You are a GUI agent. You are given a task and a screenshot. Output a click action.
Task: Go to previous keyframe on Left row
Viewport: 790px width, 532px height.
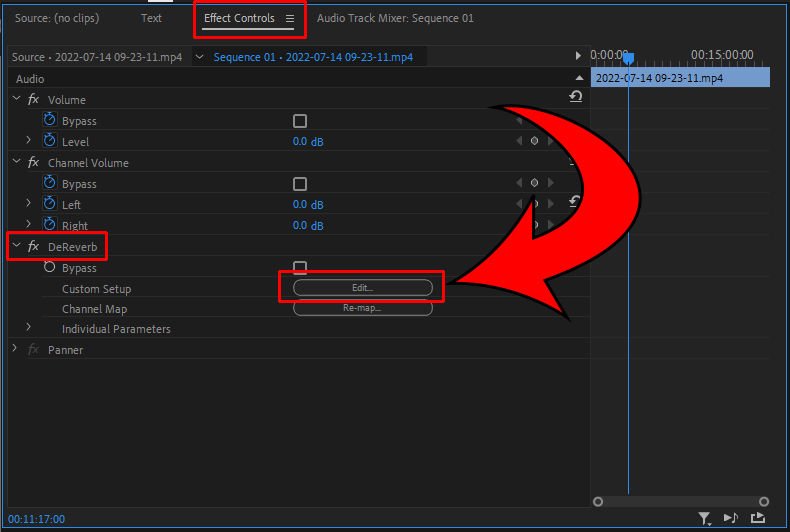pyautogui.click(x=519, y=204)
